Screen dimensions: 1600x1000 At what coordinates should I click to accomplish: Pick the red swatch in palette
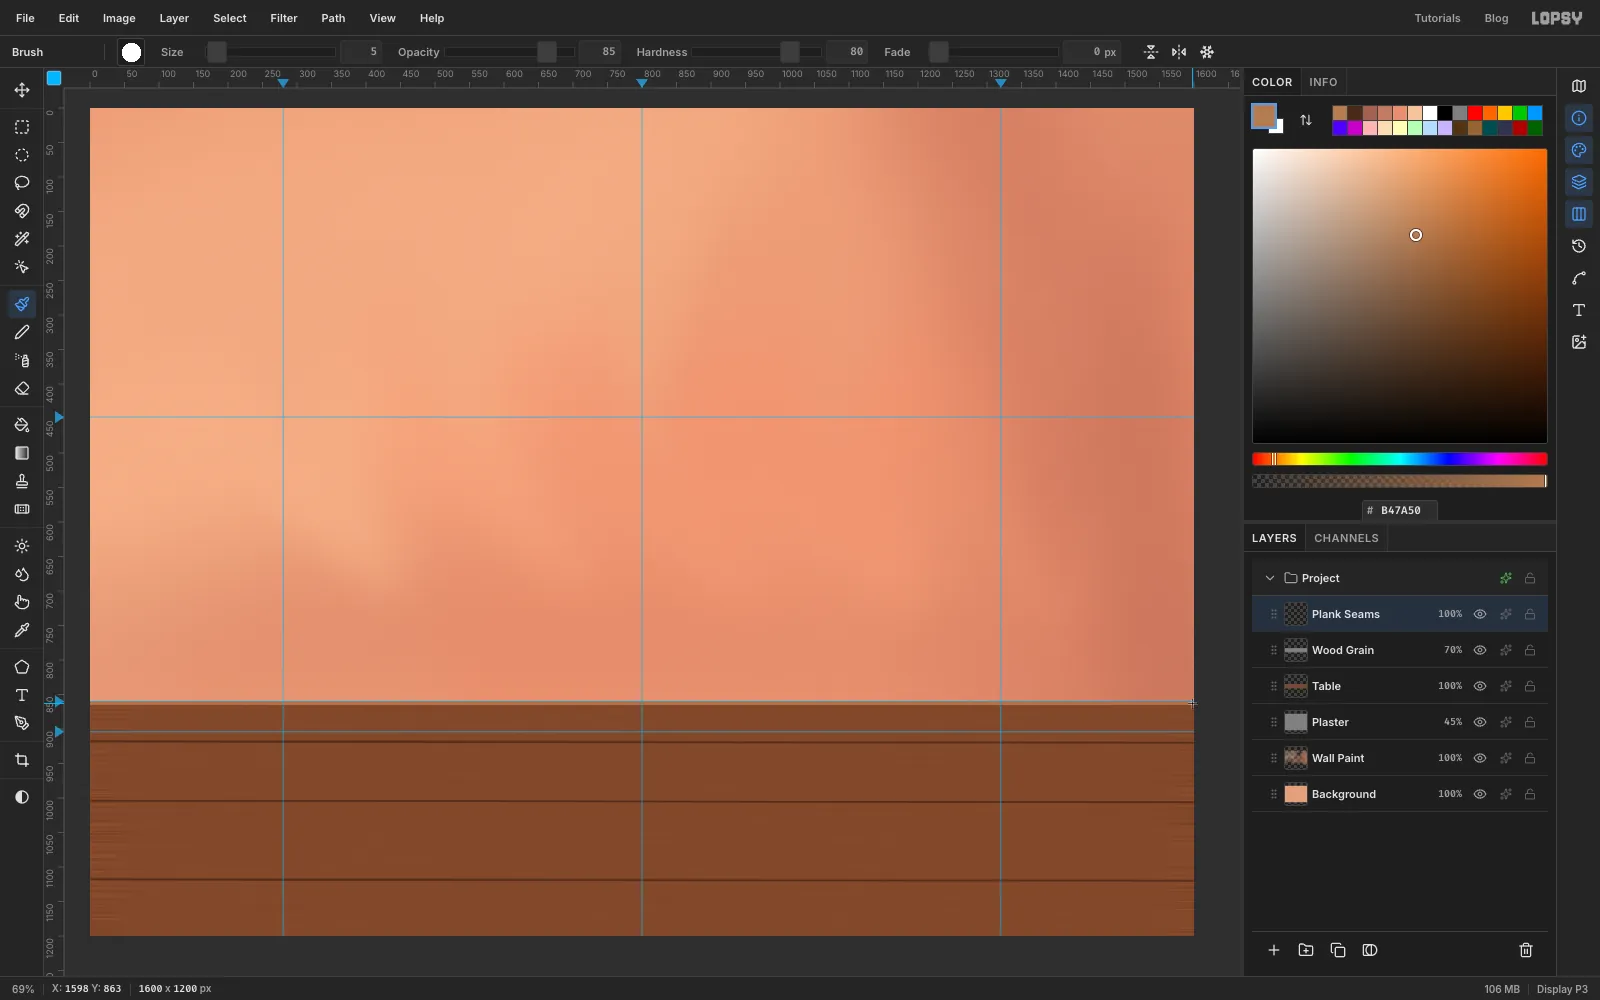1475,113
